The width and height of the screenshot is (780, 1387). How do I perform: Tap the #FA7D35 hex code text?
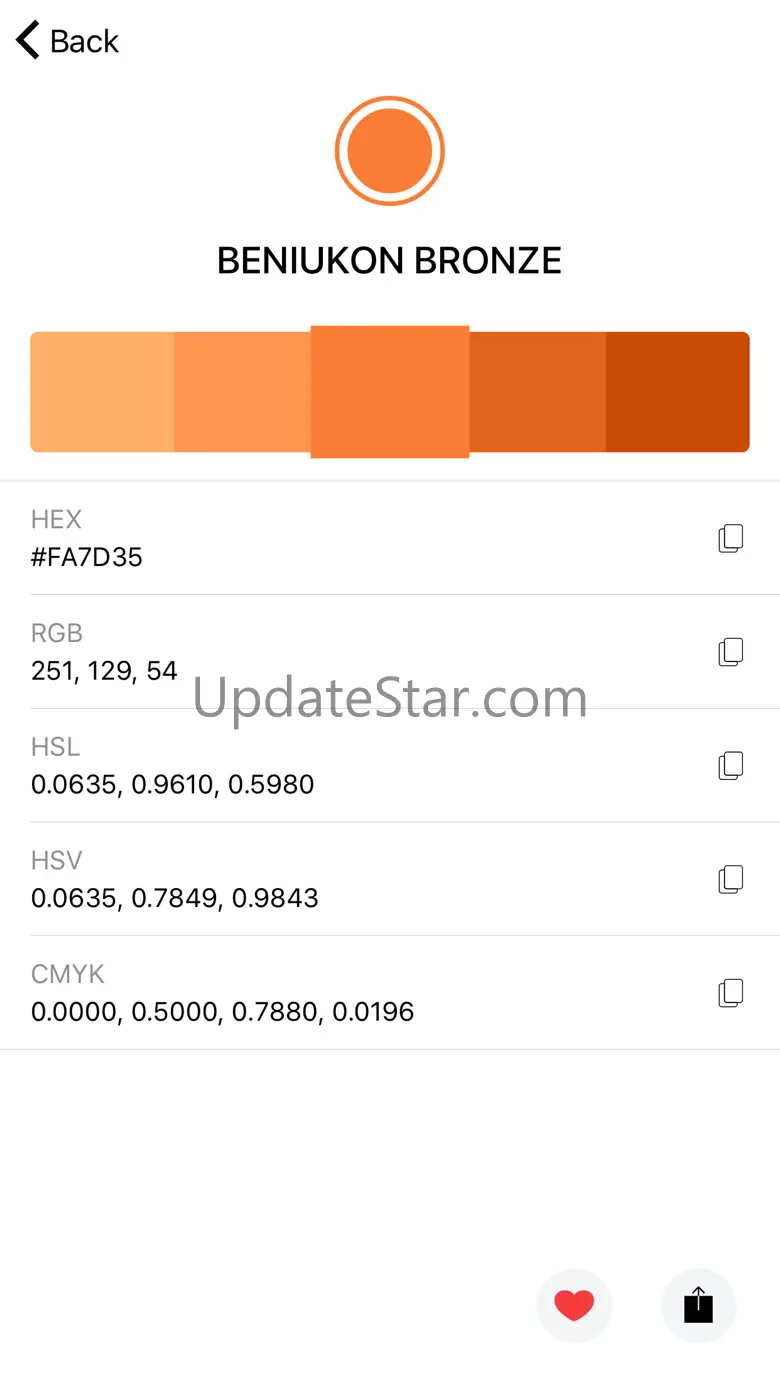(87, 557)
